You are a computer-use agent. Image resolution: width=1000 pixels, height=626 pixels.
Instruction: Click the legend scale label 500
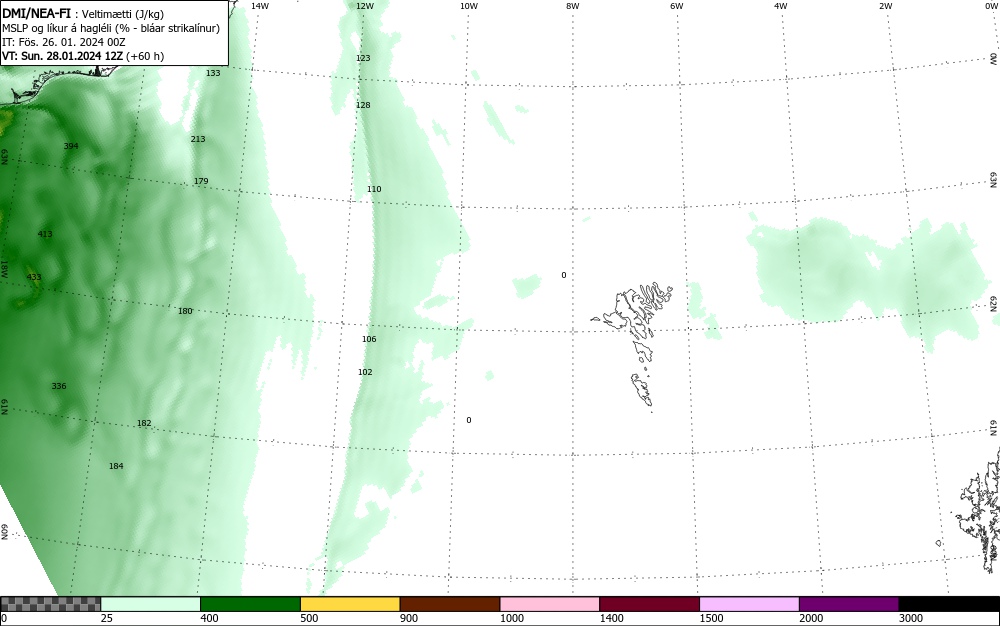click(309, 618)
